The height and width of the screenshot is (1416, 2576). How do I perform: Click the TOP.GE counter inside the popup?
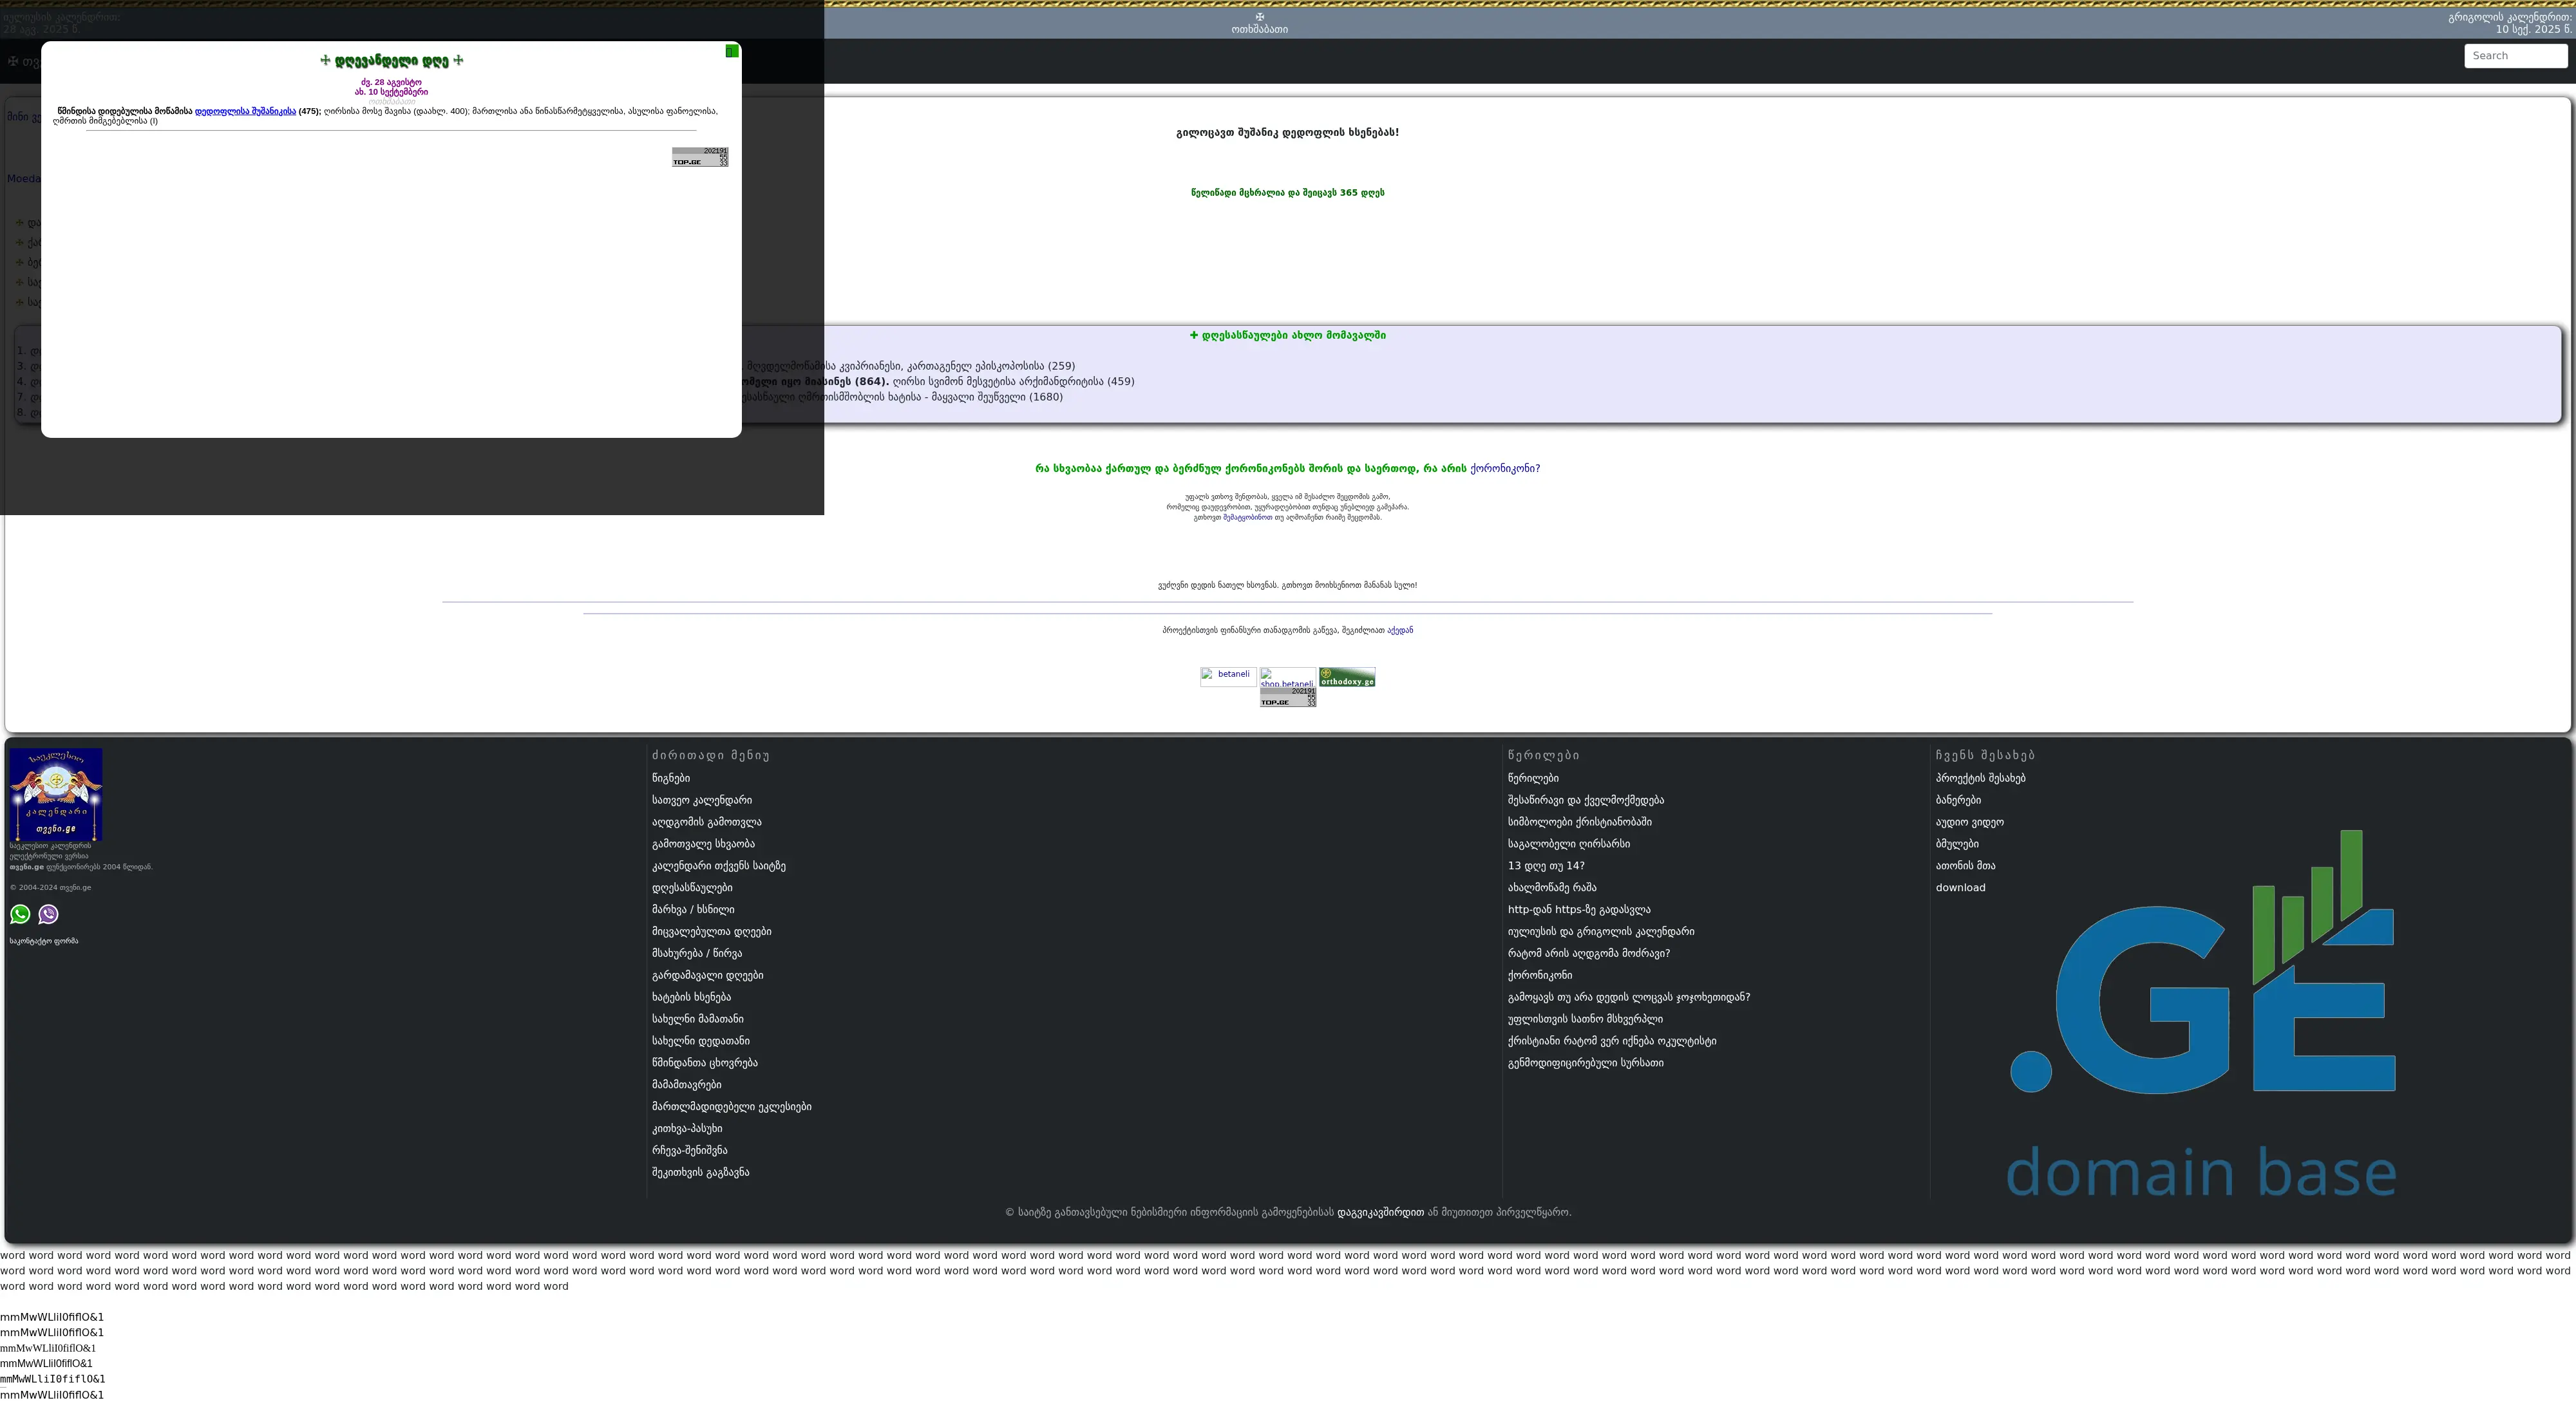[x=700, y=157]
